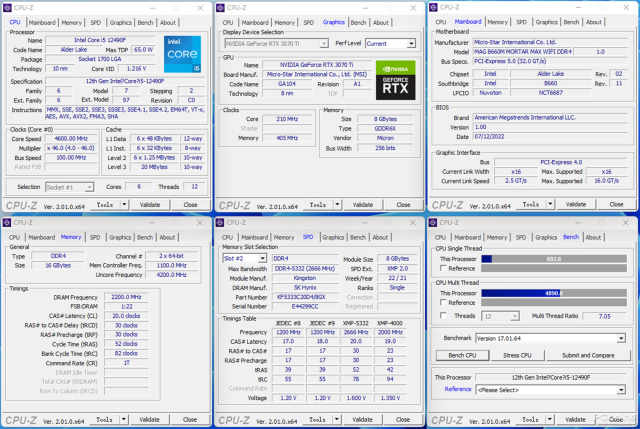Click the Core Speed value 4600.00 MHz
Image resolution: width=640 pixels, height=429 pixels.
71,139
